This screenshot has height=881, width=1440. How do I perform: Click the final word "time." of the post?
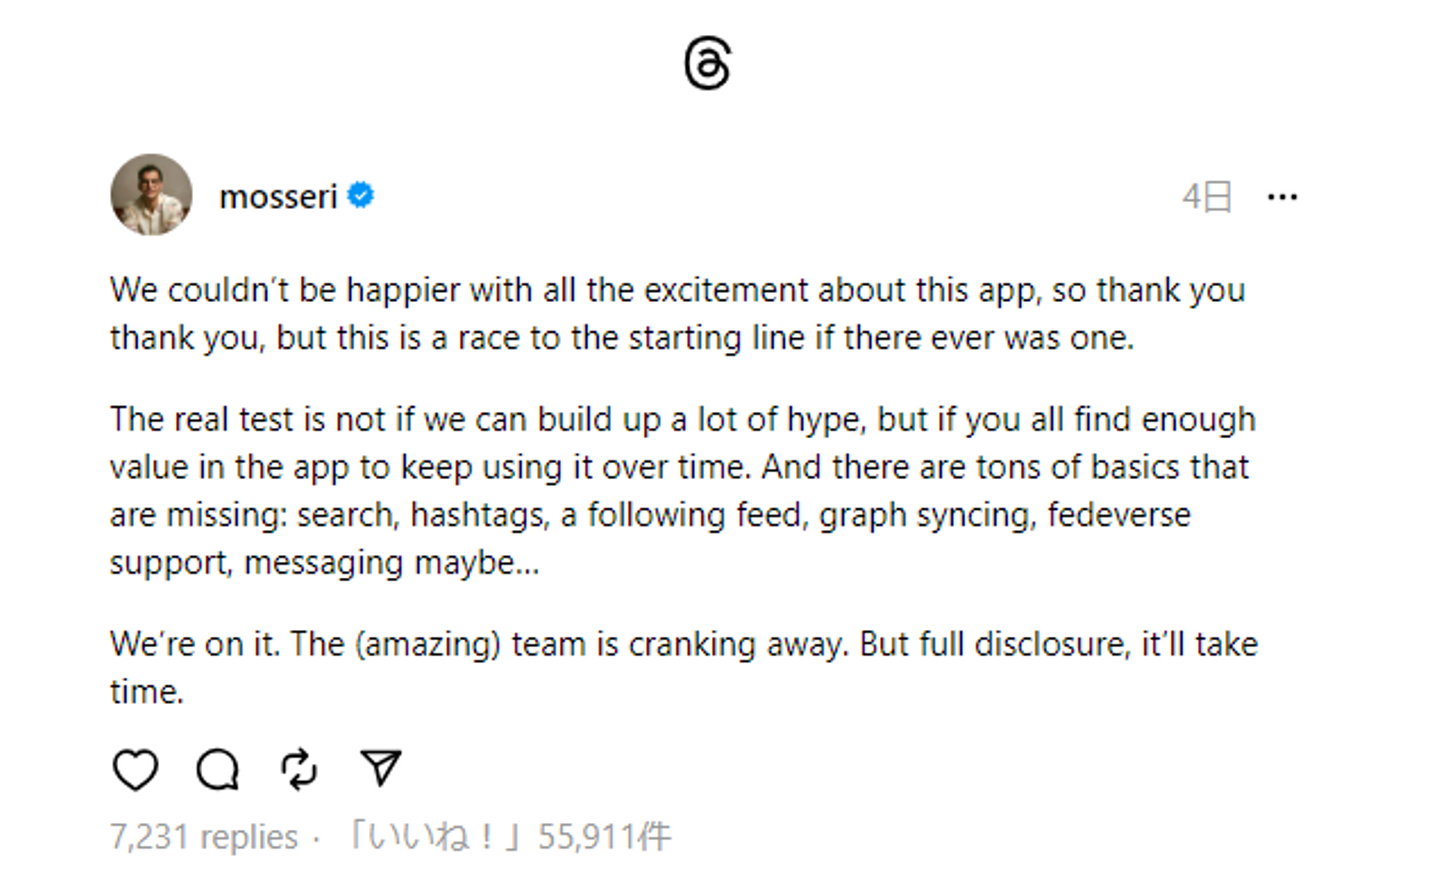(147, 692)
